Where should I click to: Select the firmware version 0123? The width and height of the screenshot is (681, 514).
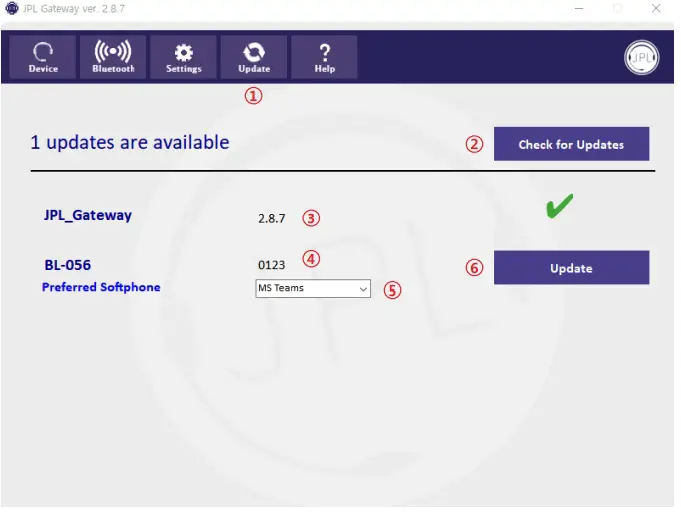(x=271, y=265)
